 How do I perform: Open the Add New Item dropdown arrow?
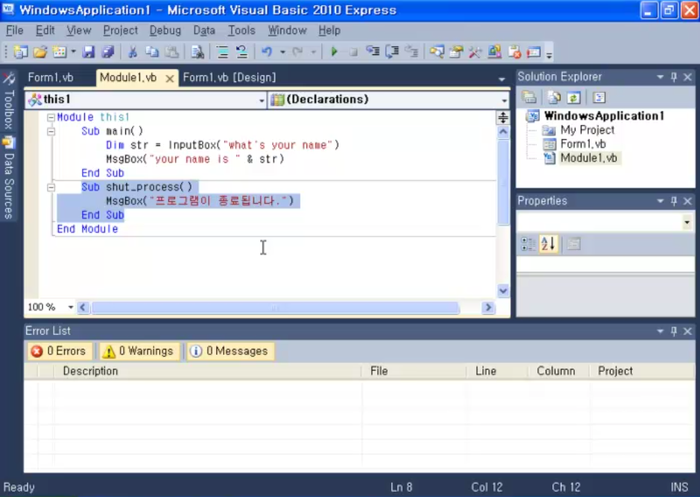(73, 52)
